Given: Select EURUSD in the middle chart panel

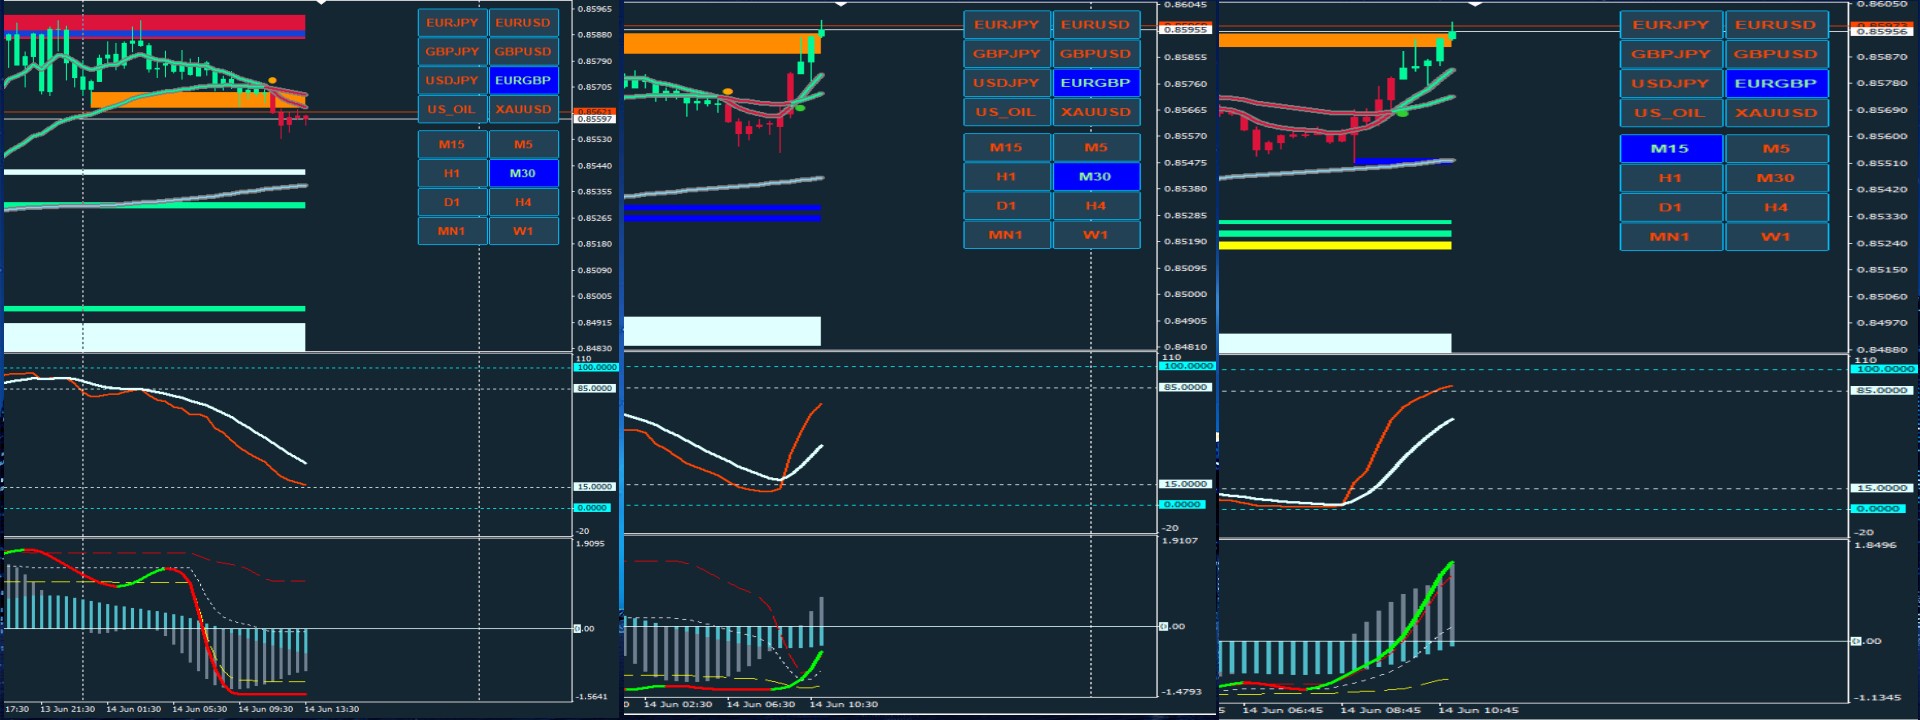Looking at the screenshot, I should point(1096,25).
